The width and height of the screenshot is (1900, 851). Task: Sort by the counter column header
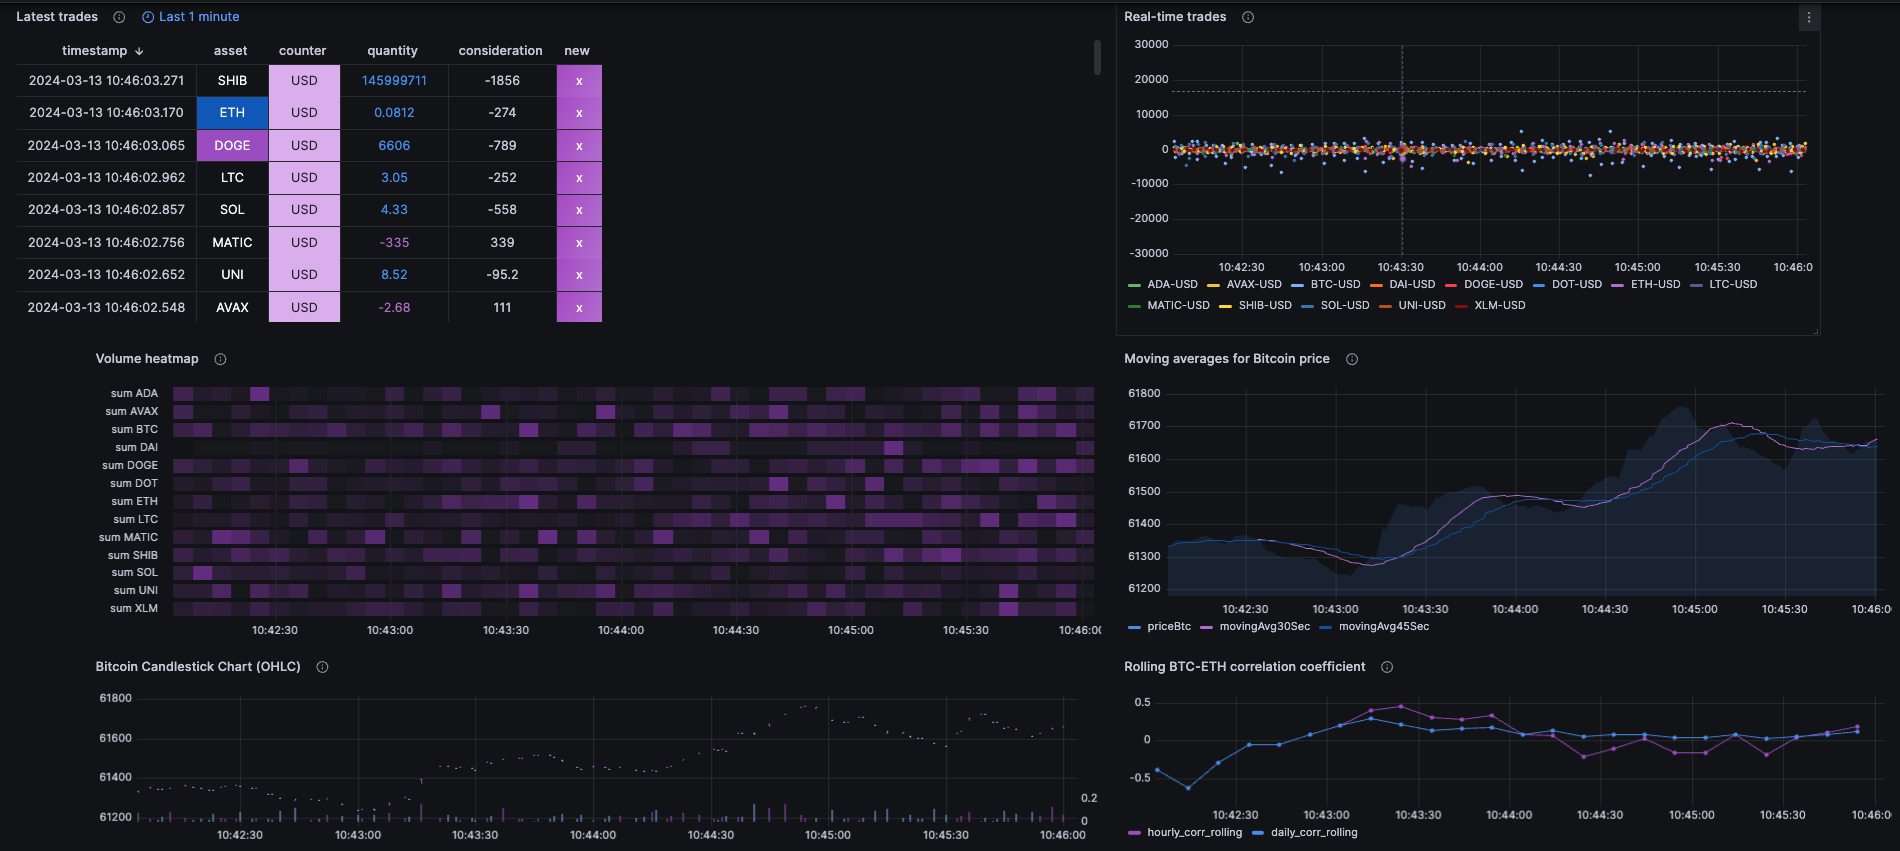coord(302,51)
